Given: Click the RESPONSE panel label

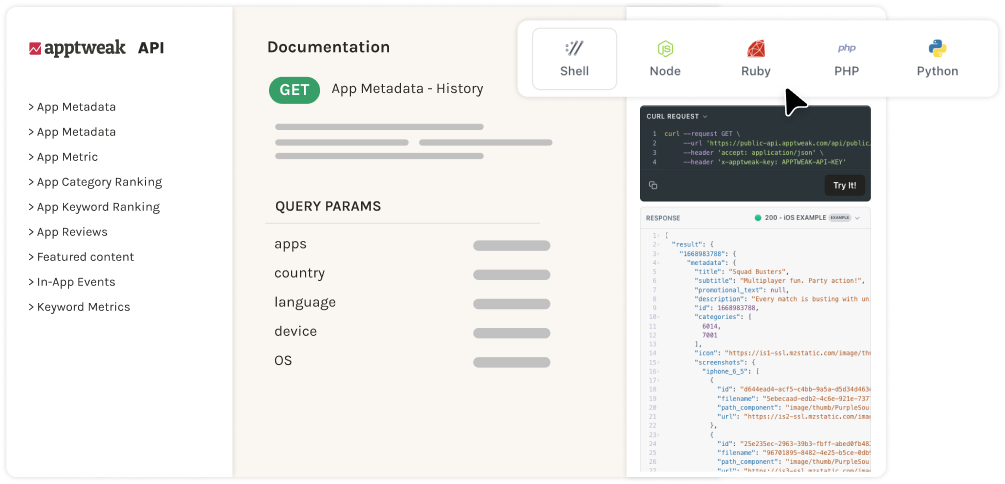Looking at the screenshot, I should coord(663,218).
